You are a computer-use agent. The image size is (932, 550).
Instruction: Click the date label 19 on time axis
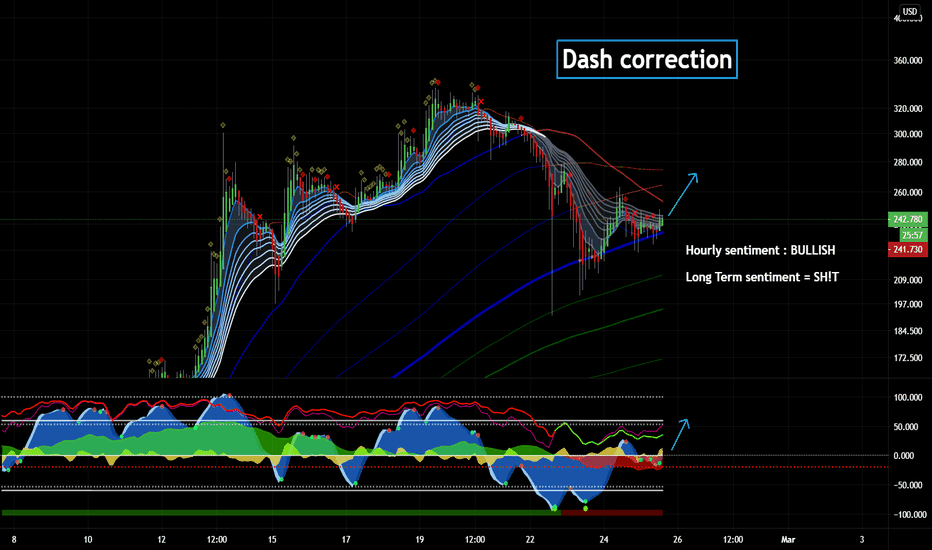point(420,540)
